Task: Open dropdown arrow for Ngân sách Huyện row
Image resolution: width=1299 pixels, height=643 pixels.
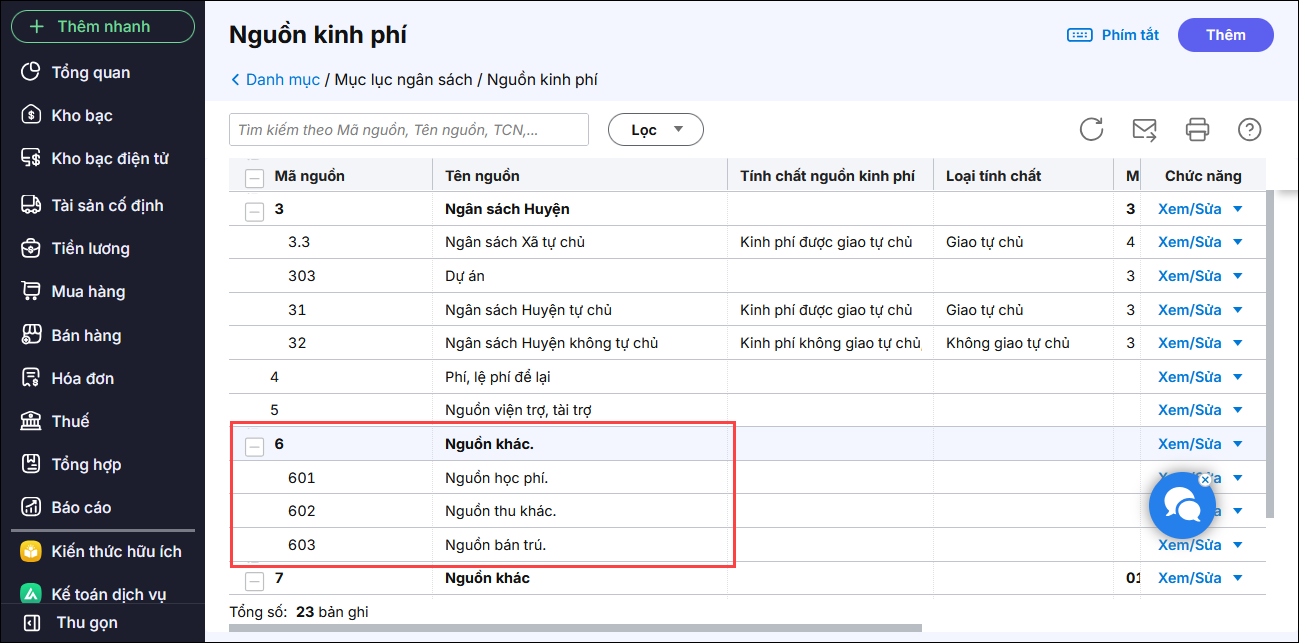Action: click(1238, 209)
